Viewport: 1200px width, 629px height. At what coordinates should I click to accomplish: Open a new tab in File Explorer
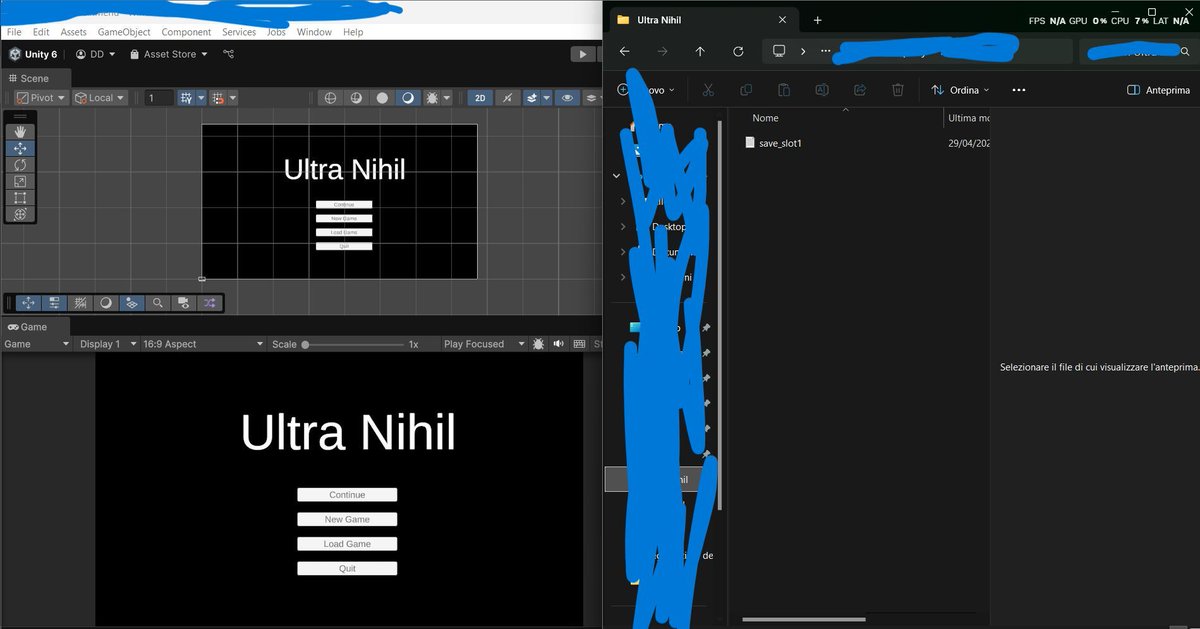(x=817, y=20)
